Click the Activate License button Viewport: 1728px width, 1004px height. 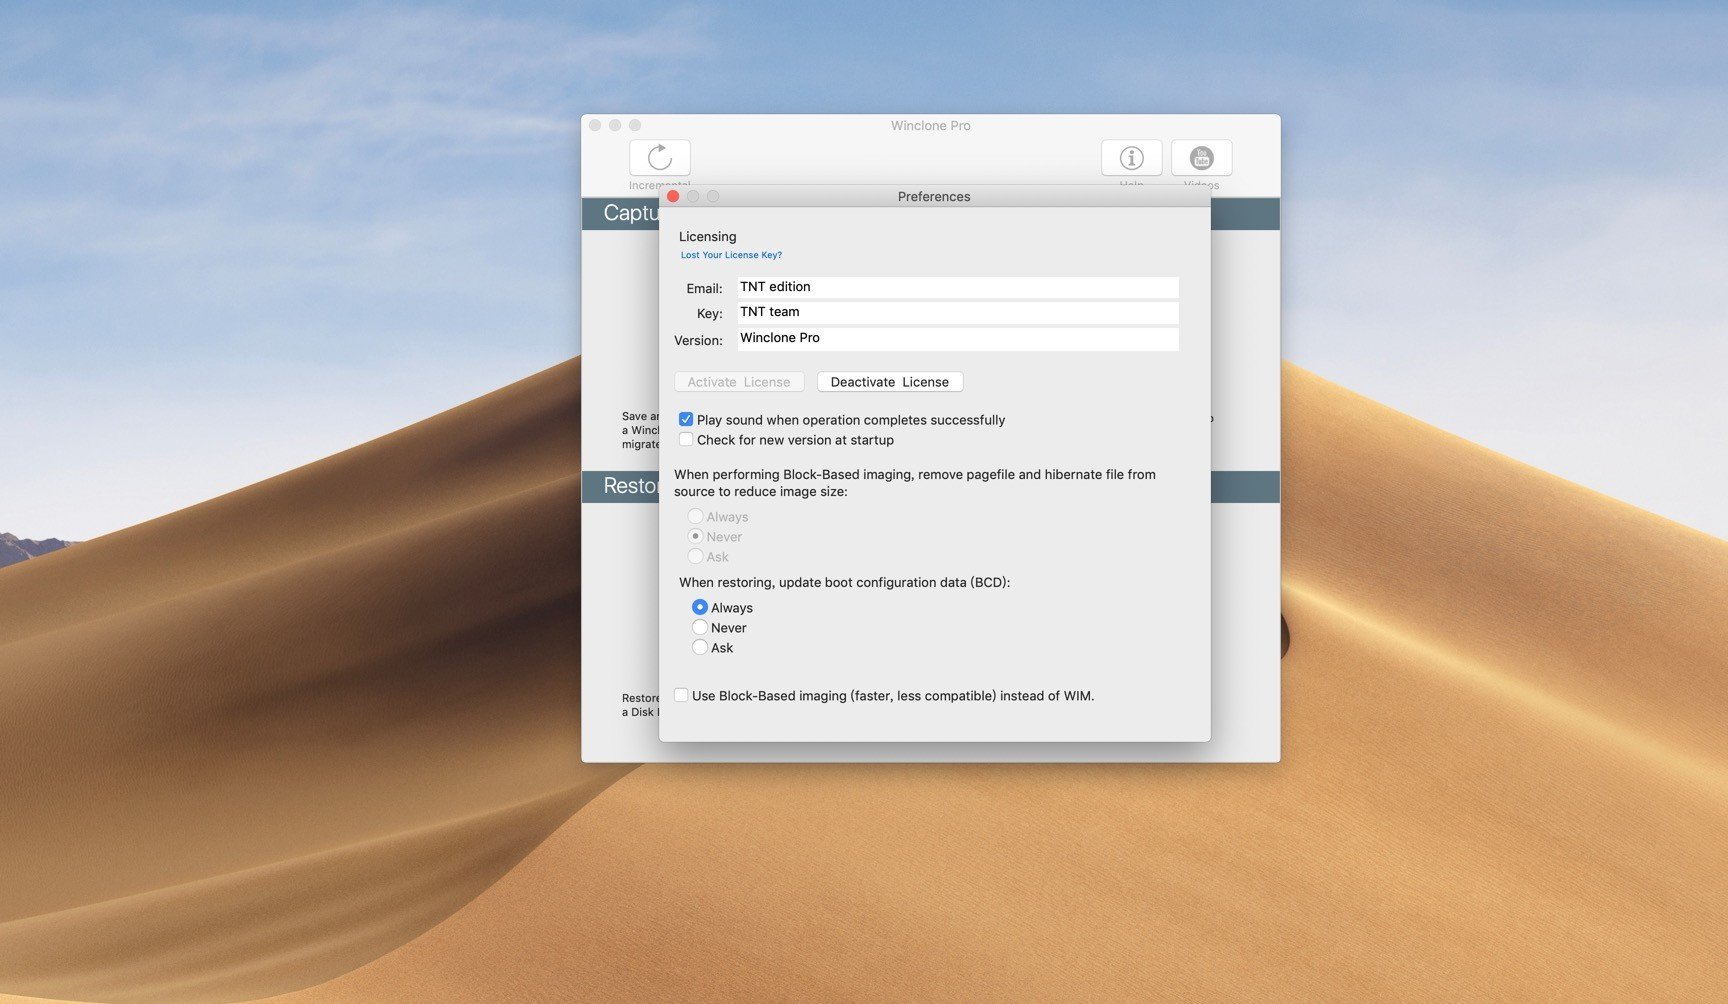coord(739,382)
